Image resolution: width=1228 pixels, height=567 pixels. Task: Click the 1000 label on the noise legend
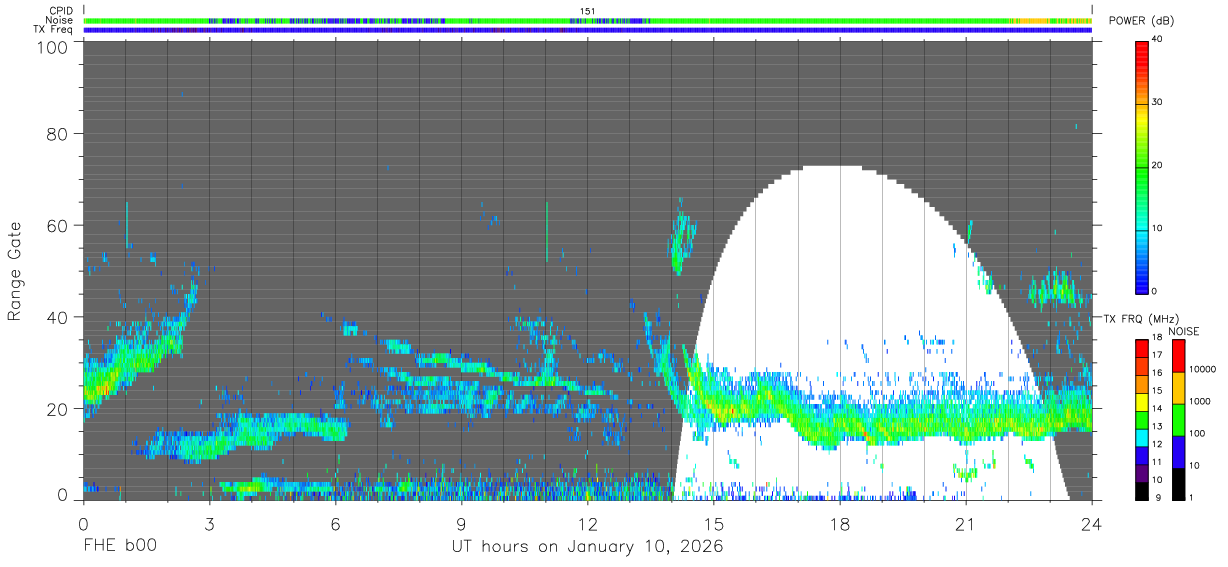[1199, 401]
